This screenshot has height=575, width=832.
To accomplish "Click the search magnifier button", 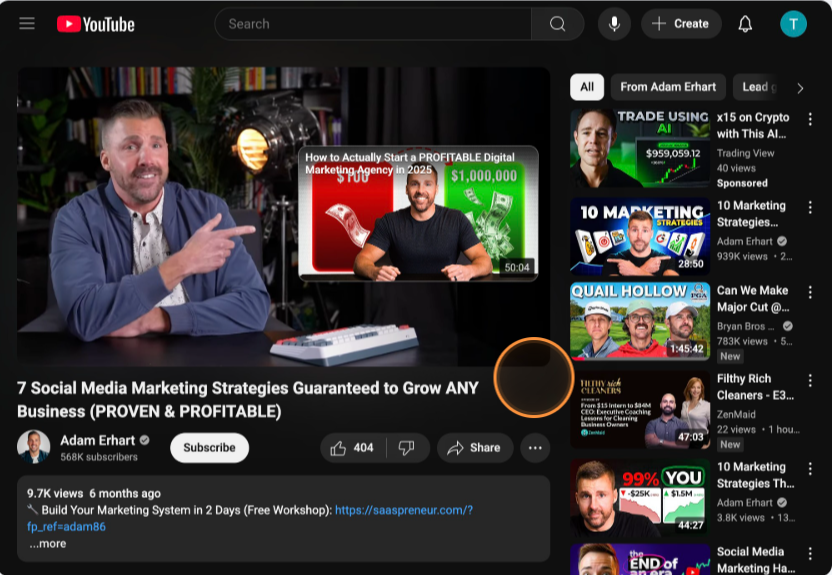I will point(558,24).
